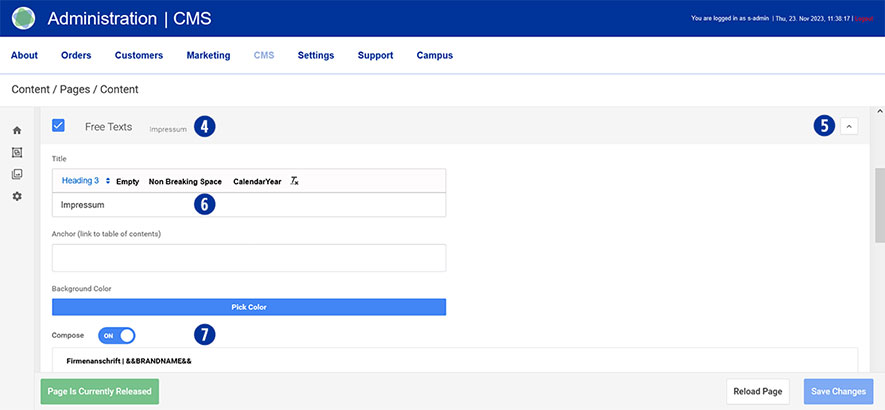
Task: Collapse the Free Texts section chevron
Action: coord(849,126)
